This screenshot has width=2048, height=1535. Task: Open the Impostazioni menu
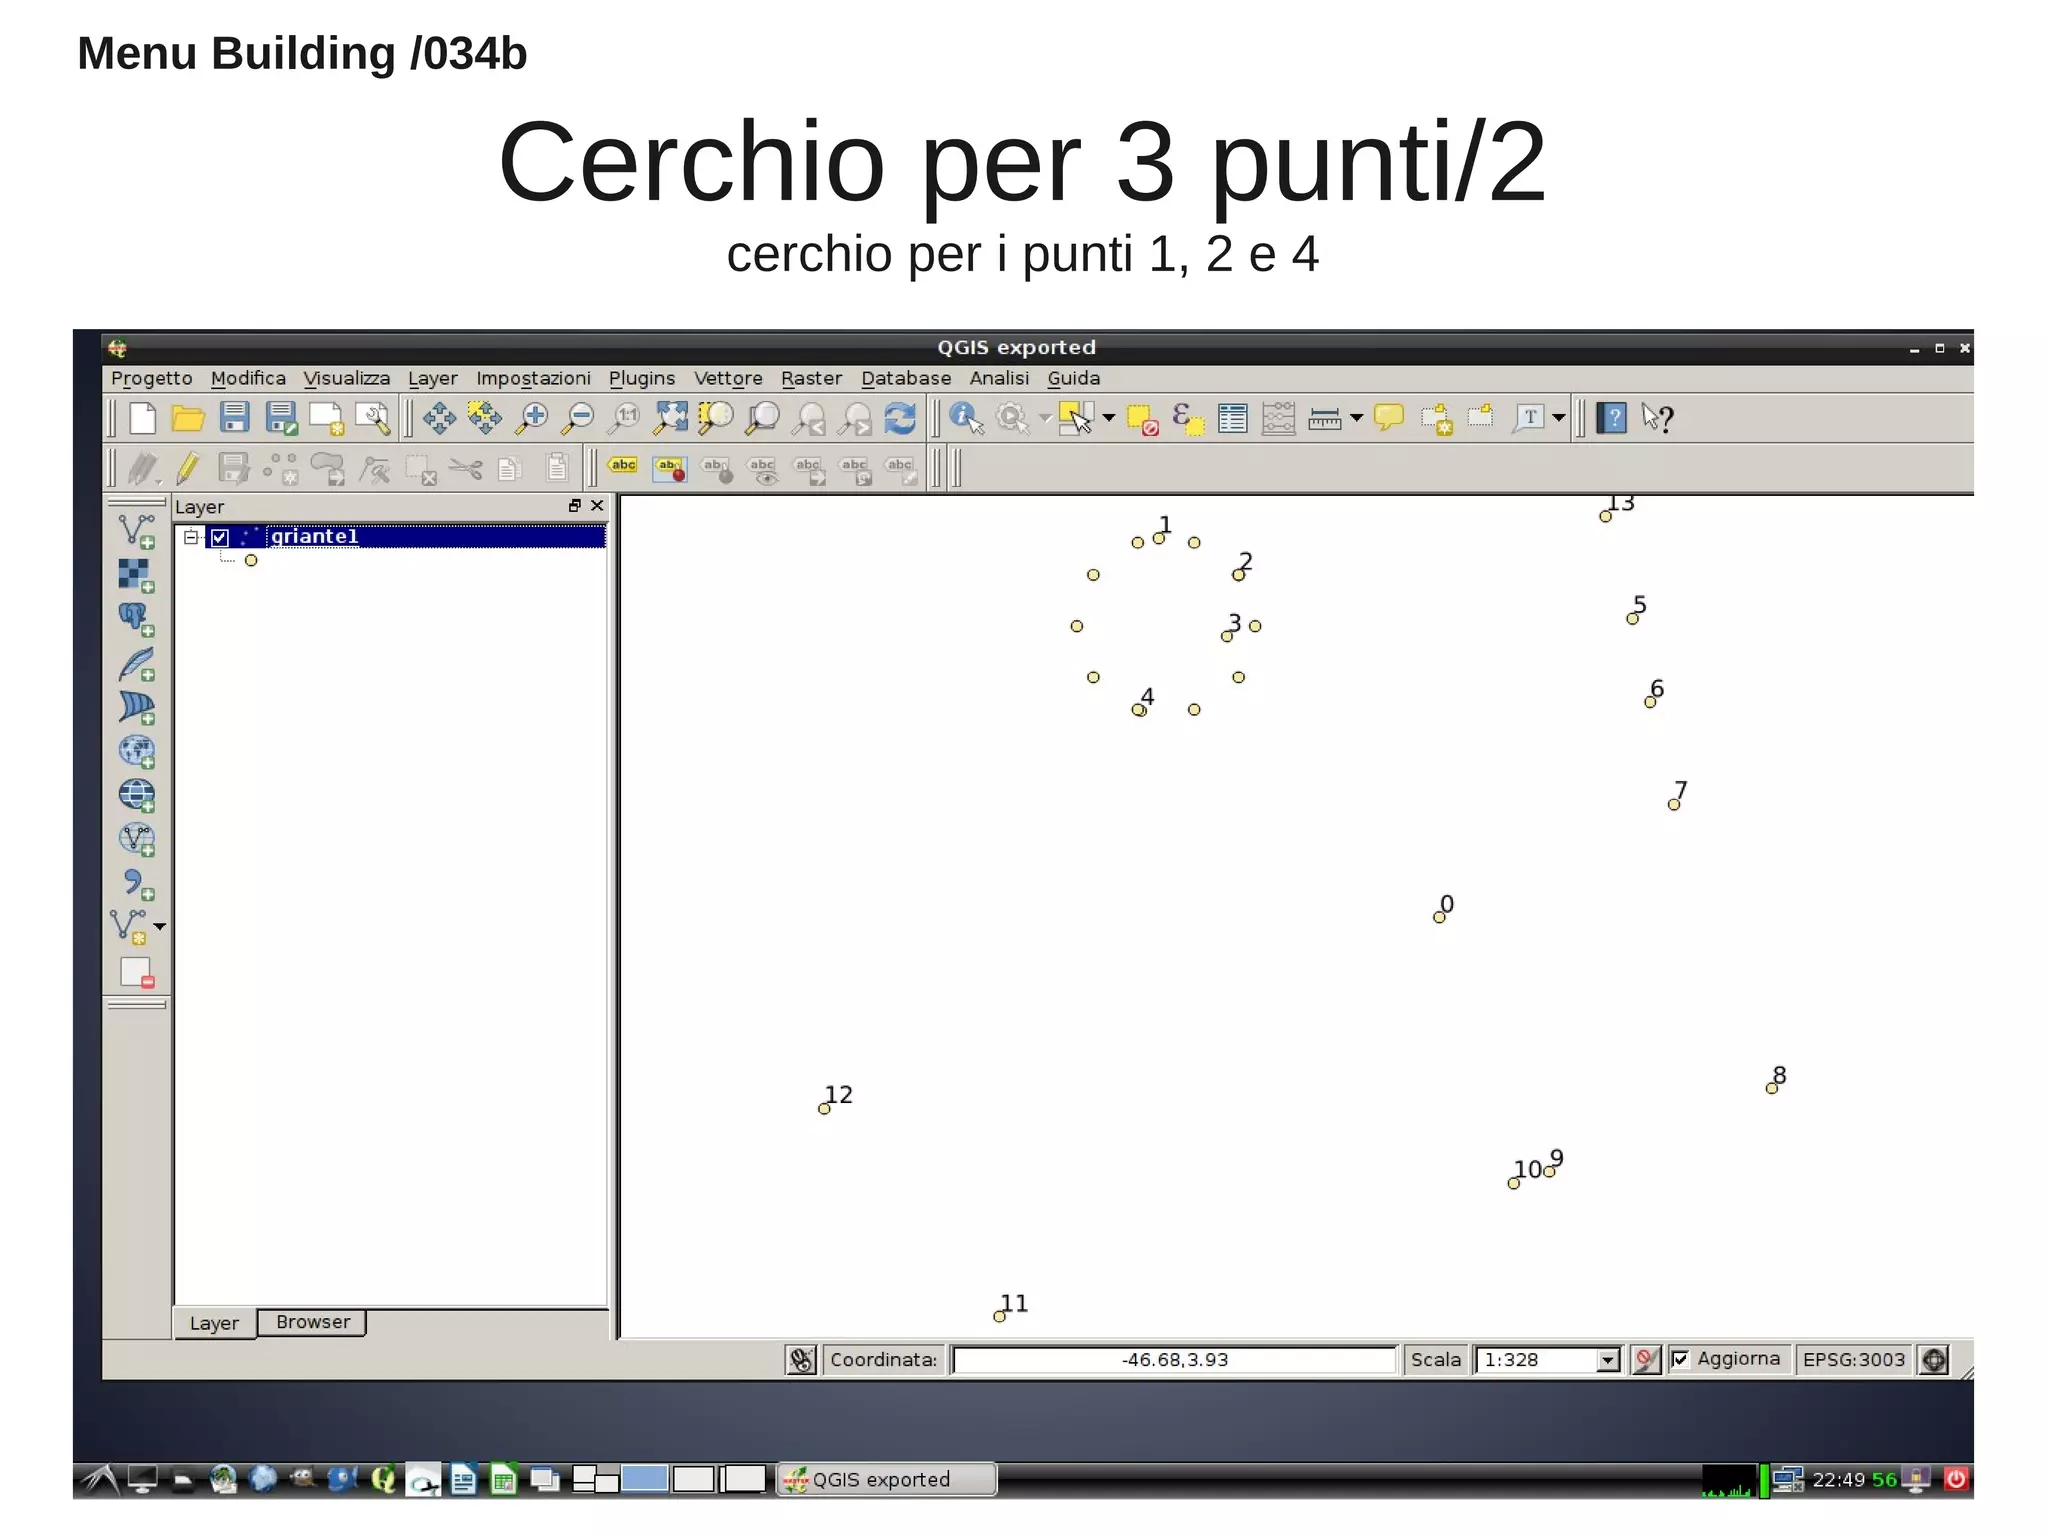pyautogui.click(x=533, y=378)
